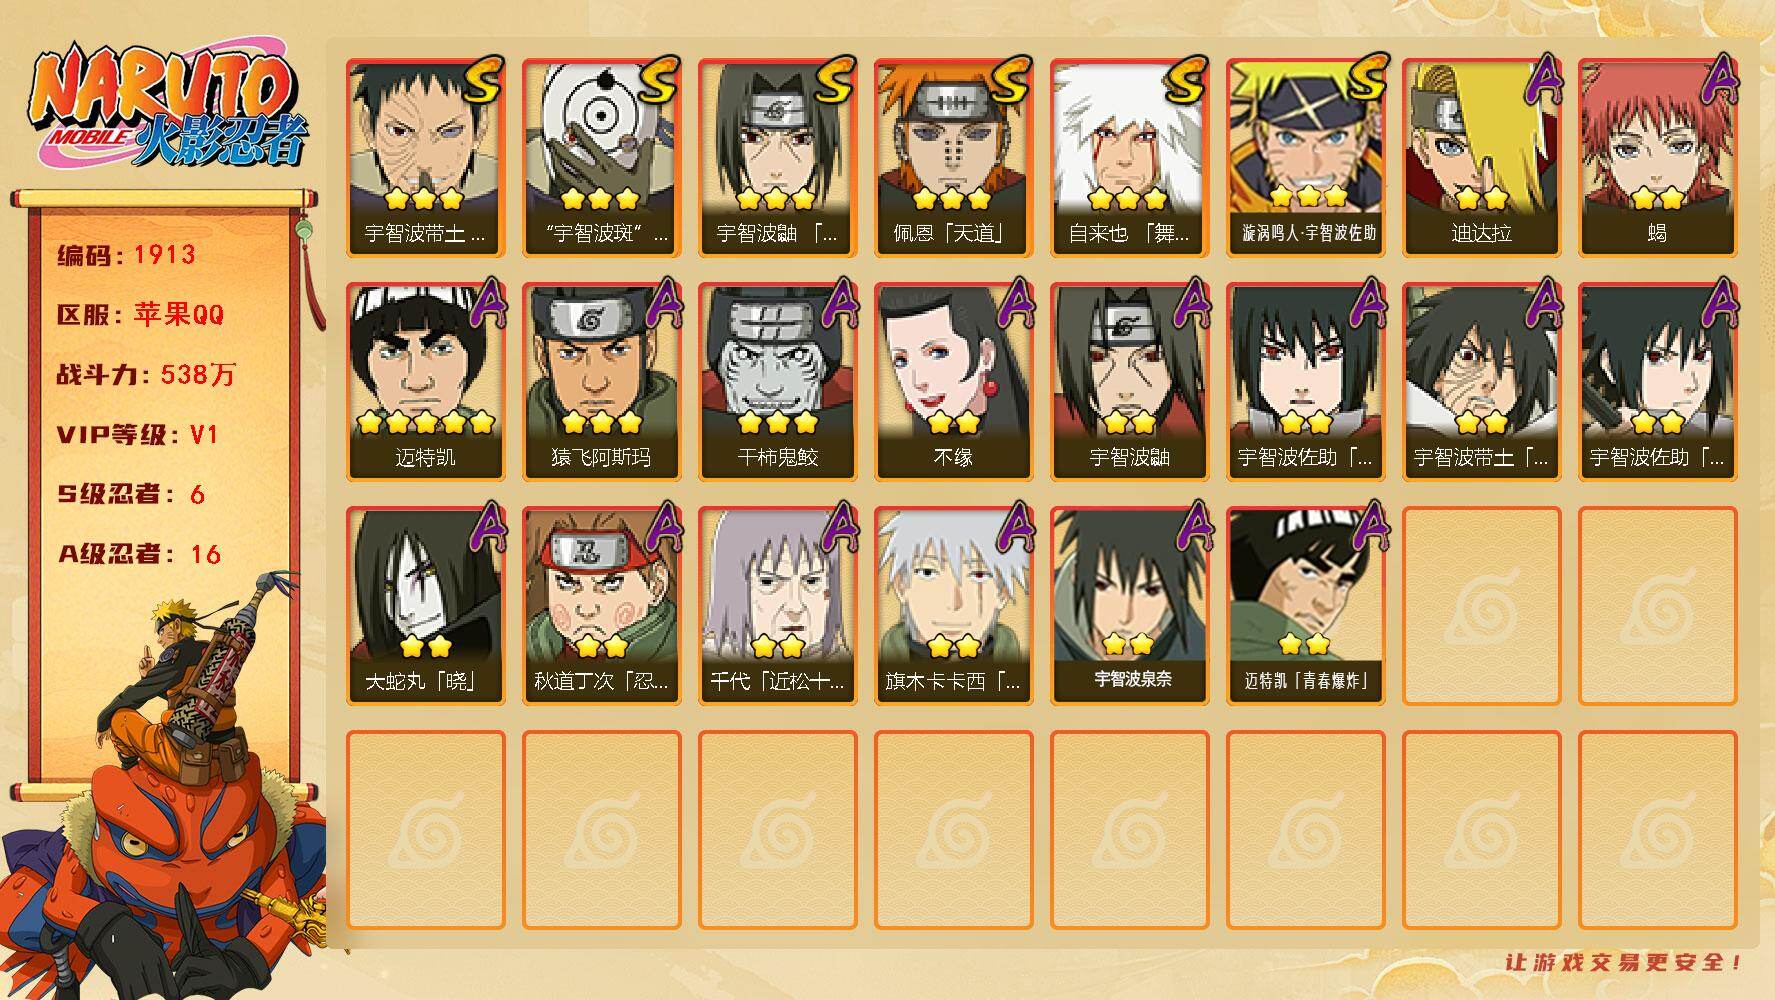Screen dimensions: 1775x1000
Task: Click the 战斗力 538万 stat line
Action: click(x=146, y=375)
